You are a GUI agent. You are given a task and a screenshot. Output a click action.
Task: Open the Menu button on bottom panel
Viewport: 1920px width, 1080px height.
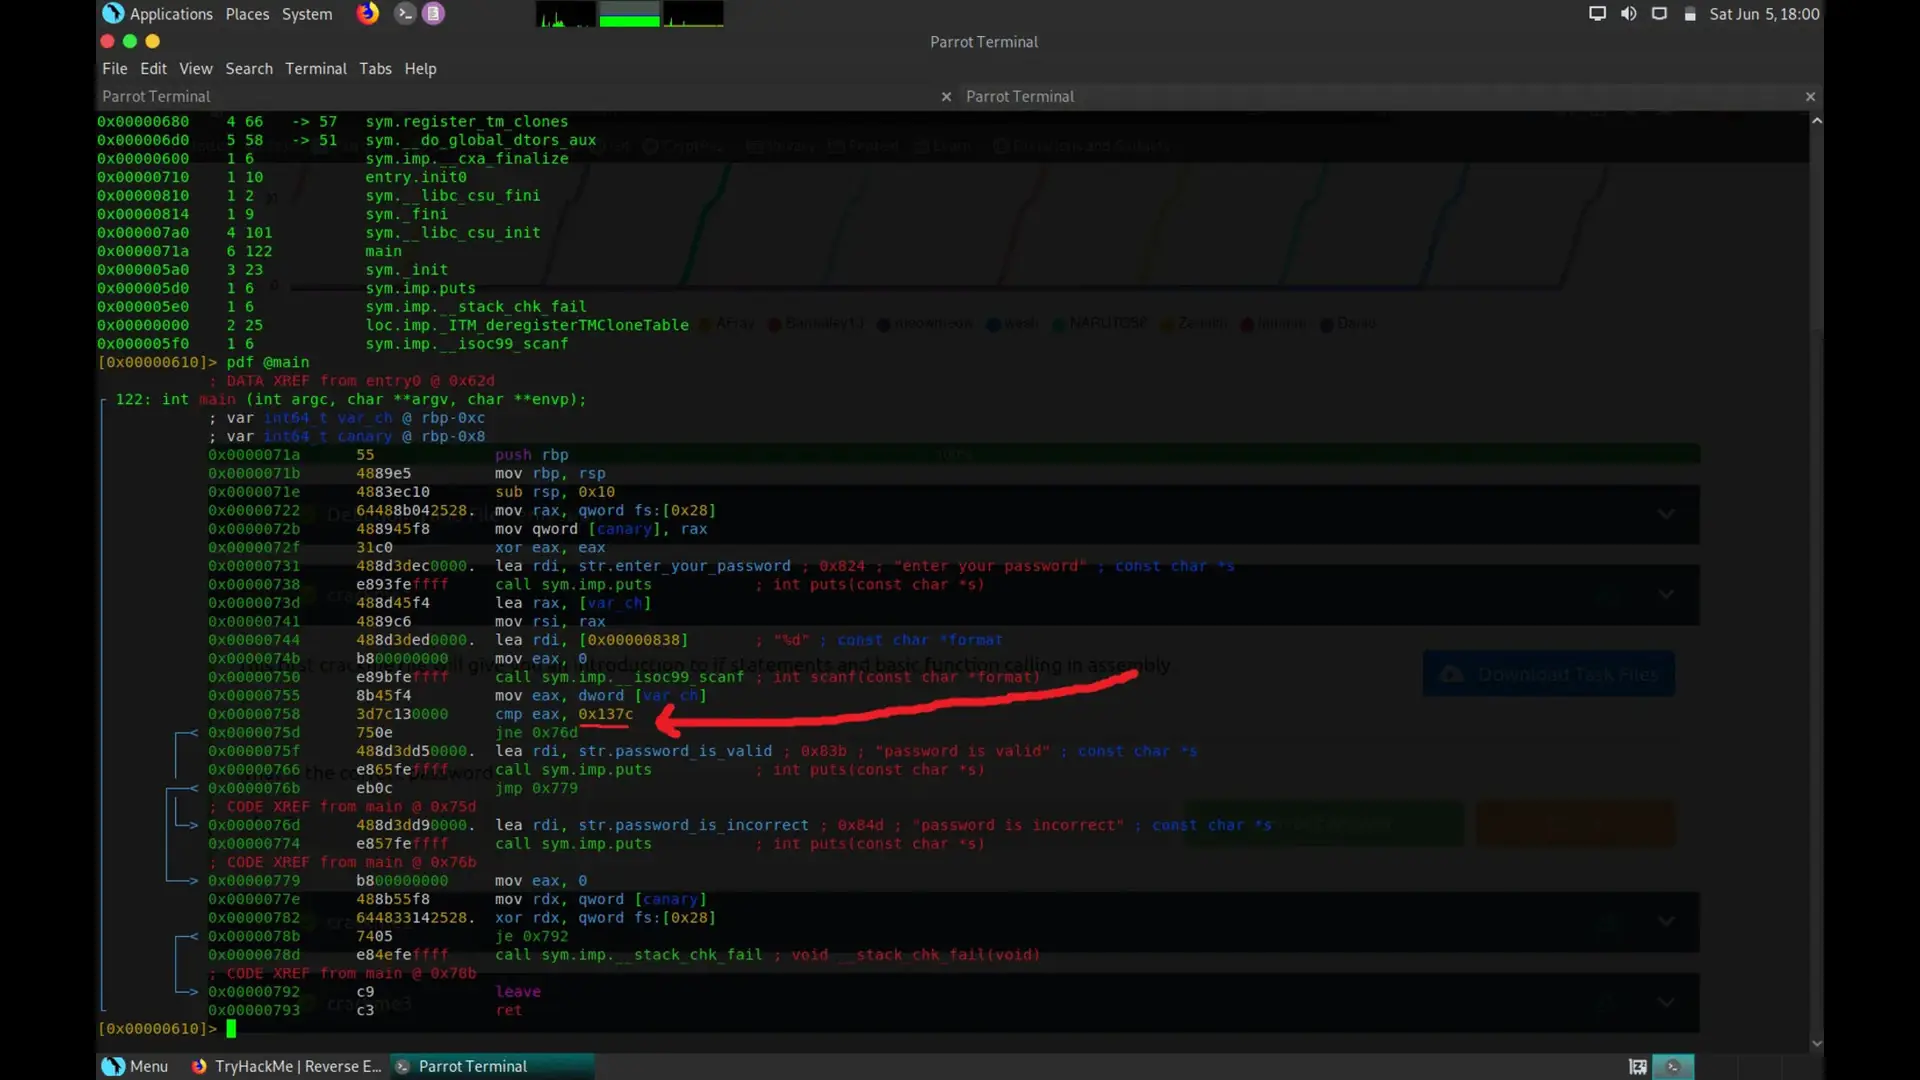135,1067
